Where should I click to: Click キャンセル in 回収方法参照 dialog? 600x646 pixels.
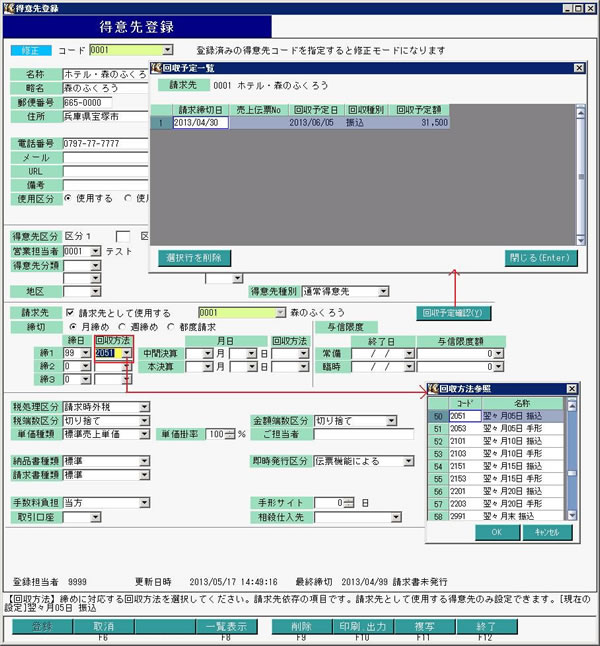click(547, 532)
